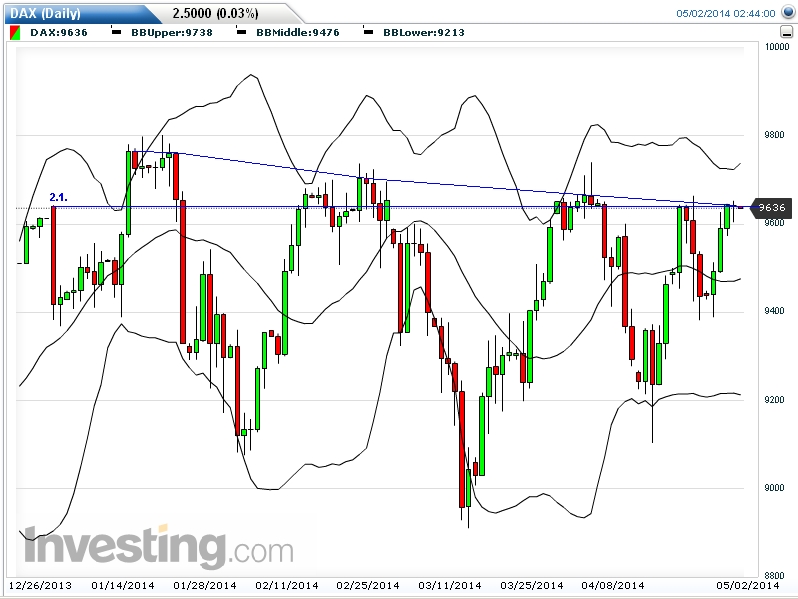This screenshot has width=798, height=599.
Task: Click the 05/02/2014 02:44:00 timestamp
Action: (726, 14)
